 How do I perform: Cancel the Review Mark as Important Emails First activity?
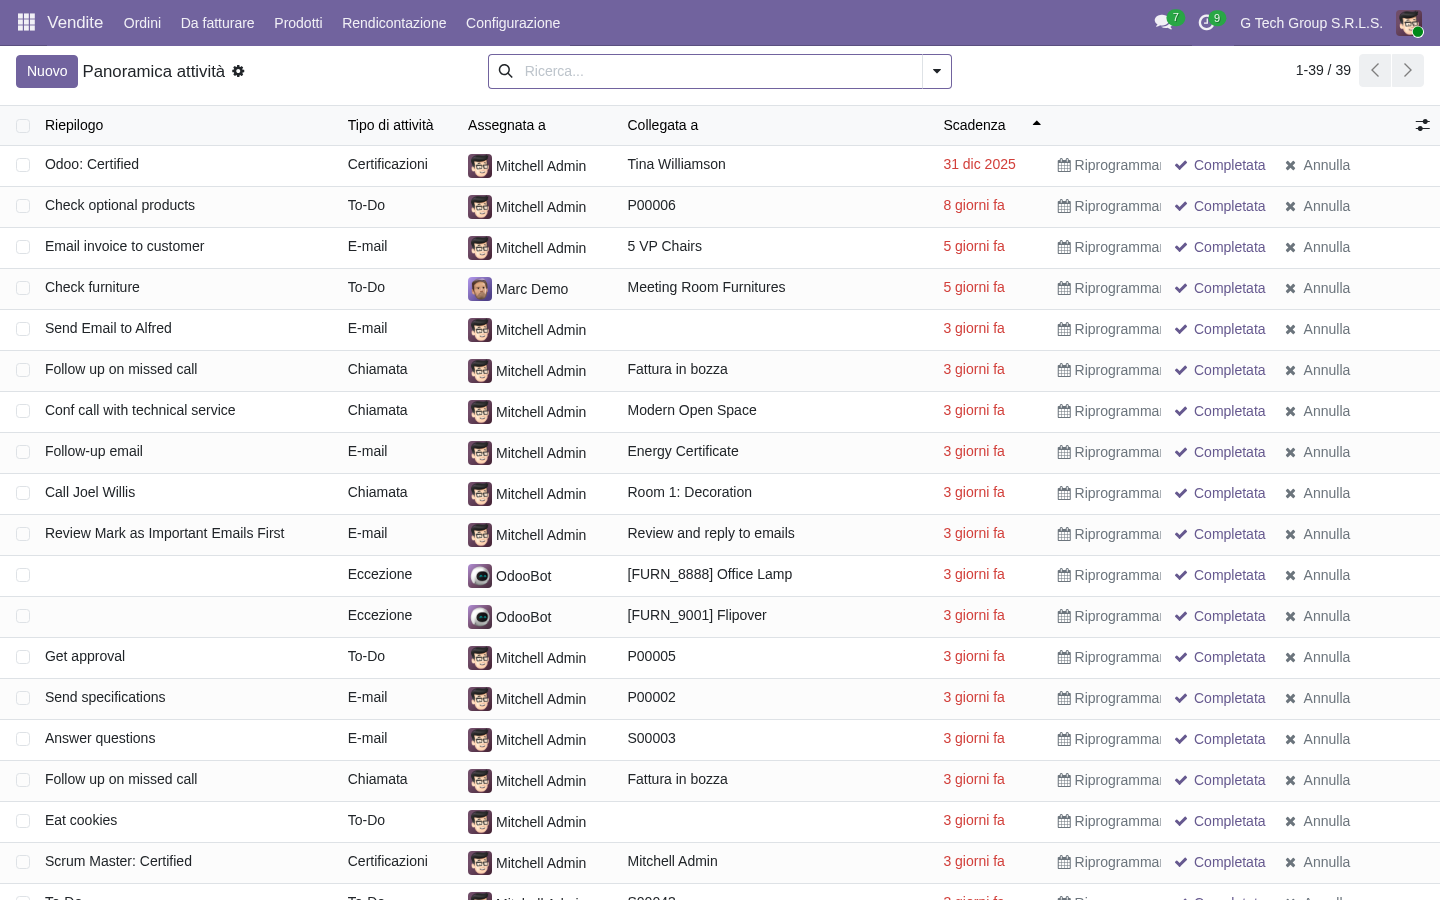point(1317,534)
